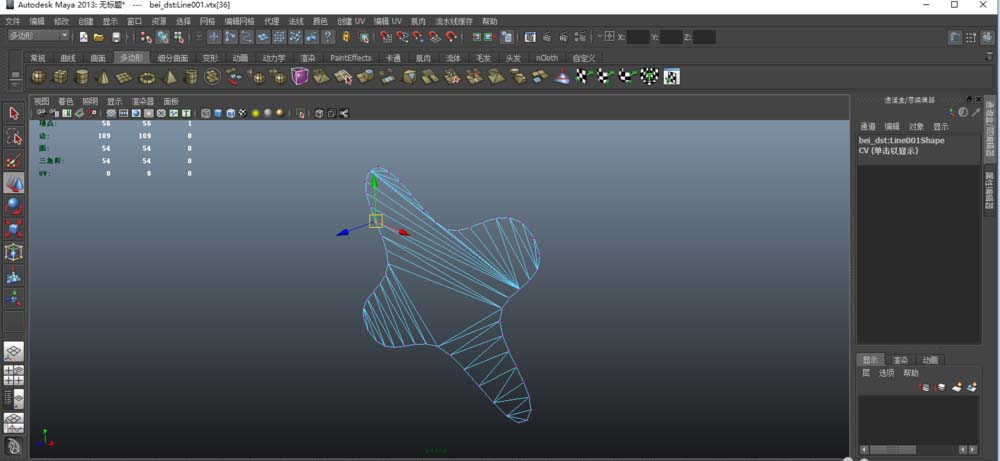Expand the 渲染器 viewport panel menu
Screen dimensions: 1000x461
click(142, 101)
